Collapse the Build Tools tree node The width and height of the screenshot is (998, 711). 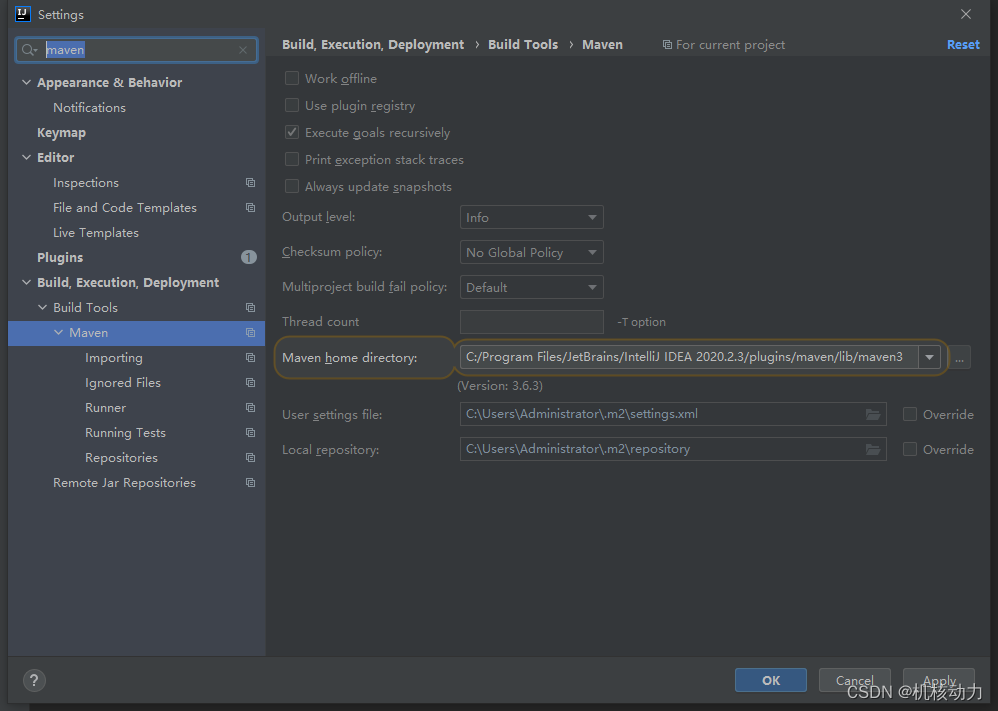[x=43, y=307]
